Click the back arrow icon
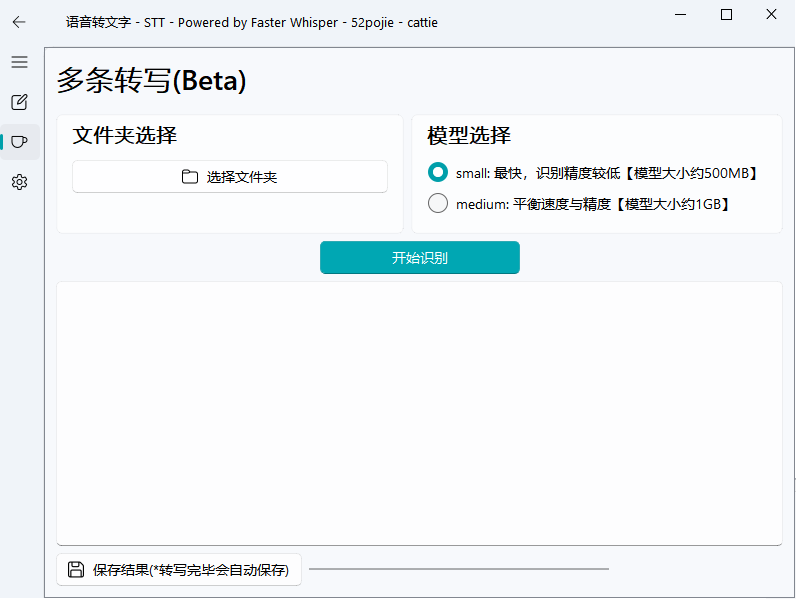Image resolution: width=796 pixels, height=599 pixels. (x=19, y=22)
